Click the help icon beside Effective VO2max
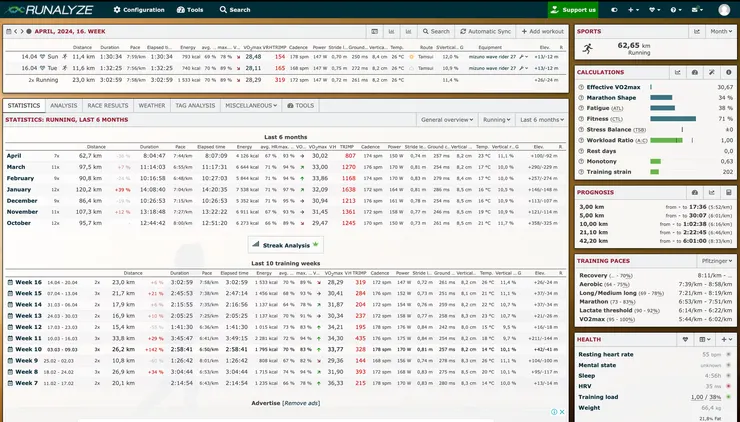Image resolution: width=740 pixels, height=422 pixels. [x=584, y=87]
